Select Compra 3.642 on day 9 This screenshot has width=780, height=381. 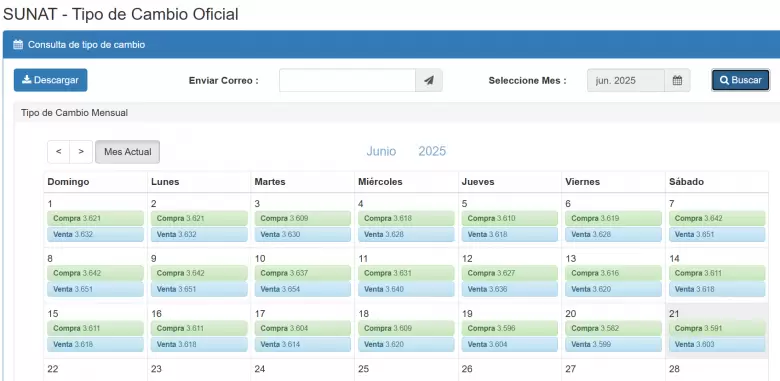199,273
